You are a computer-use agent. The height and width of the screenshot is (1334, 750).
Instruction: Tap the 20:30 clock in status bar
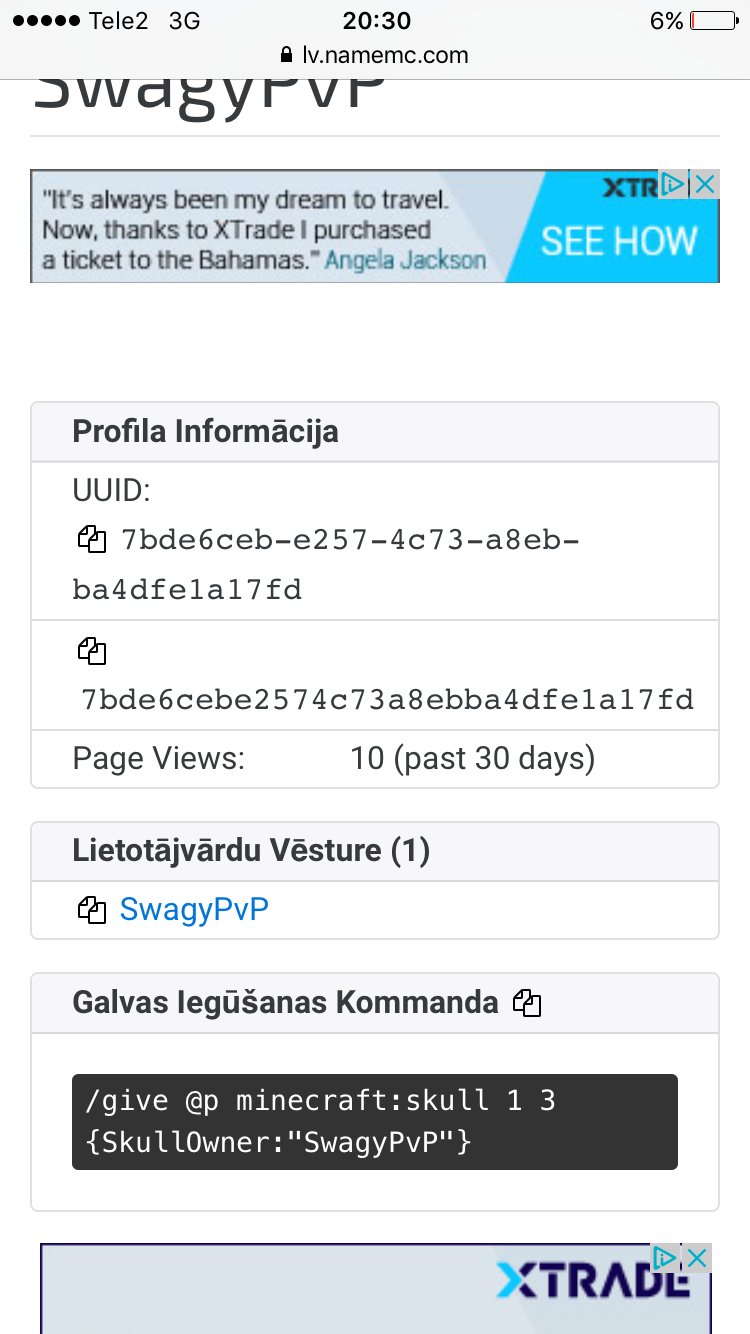pyautogui.click(x=375, y=20)
